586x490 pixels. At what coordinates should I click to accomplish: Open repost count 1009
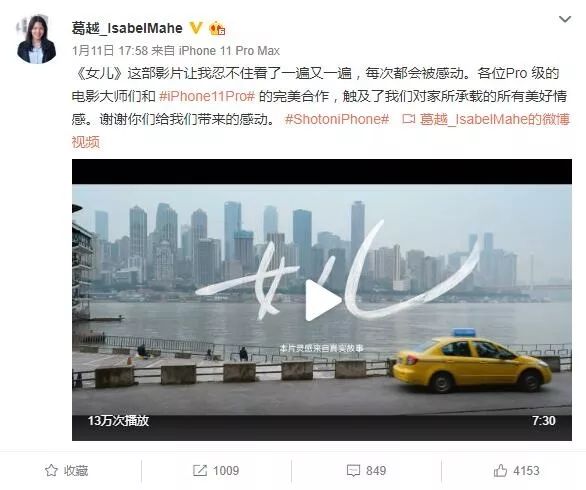[226, 471]
